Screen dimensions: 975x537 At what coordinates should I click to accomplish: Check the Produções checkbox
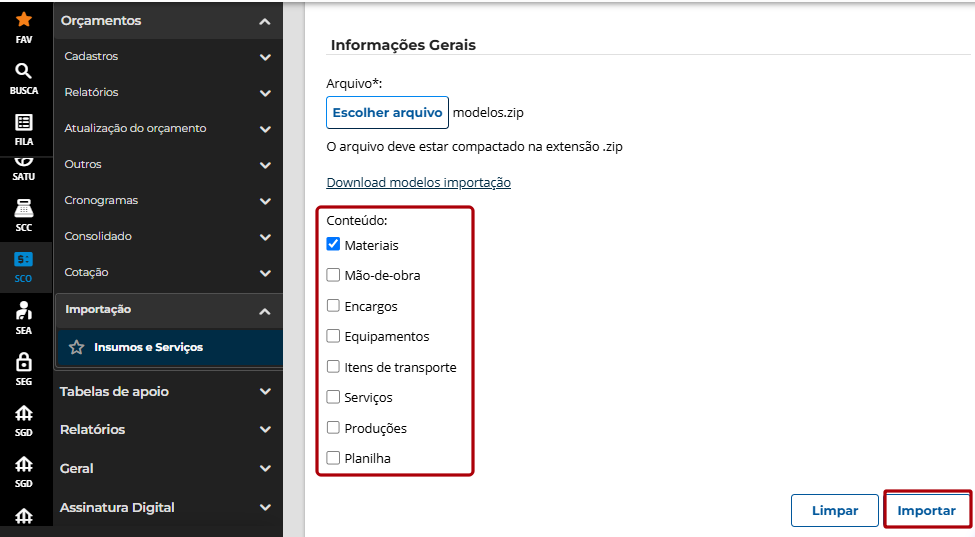coord(333,427)
